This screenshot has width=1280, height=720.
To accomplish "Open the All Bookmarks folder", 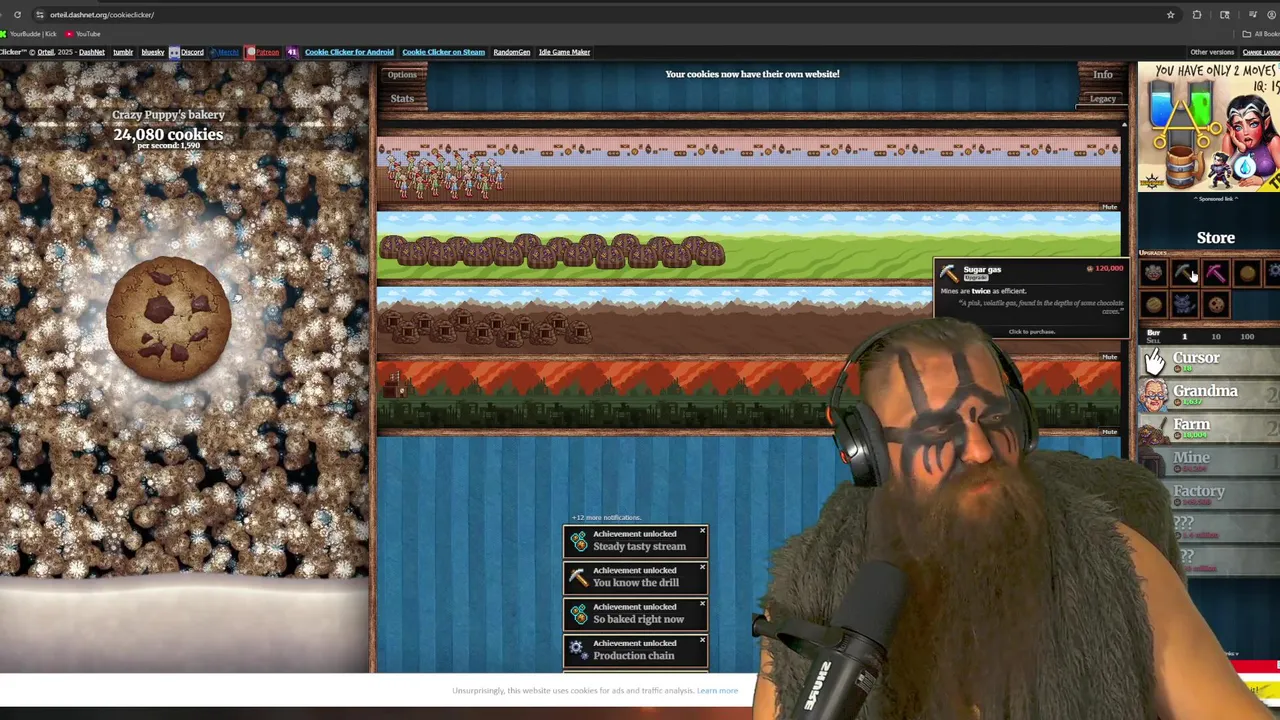I will point(1261,34).
